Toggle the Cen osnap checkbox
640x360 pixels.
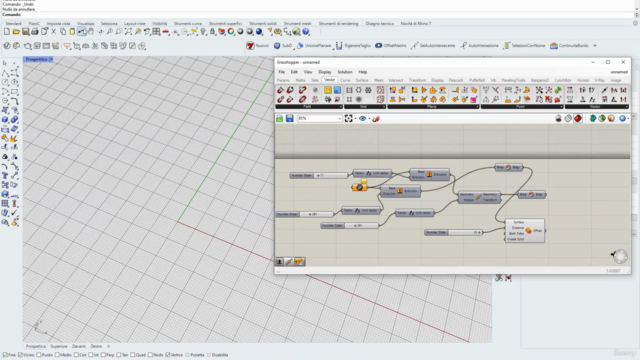pyautogui.click(x=76, y=355)
